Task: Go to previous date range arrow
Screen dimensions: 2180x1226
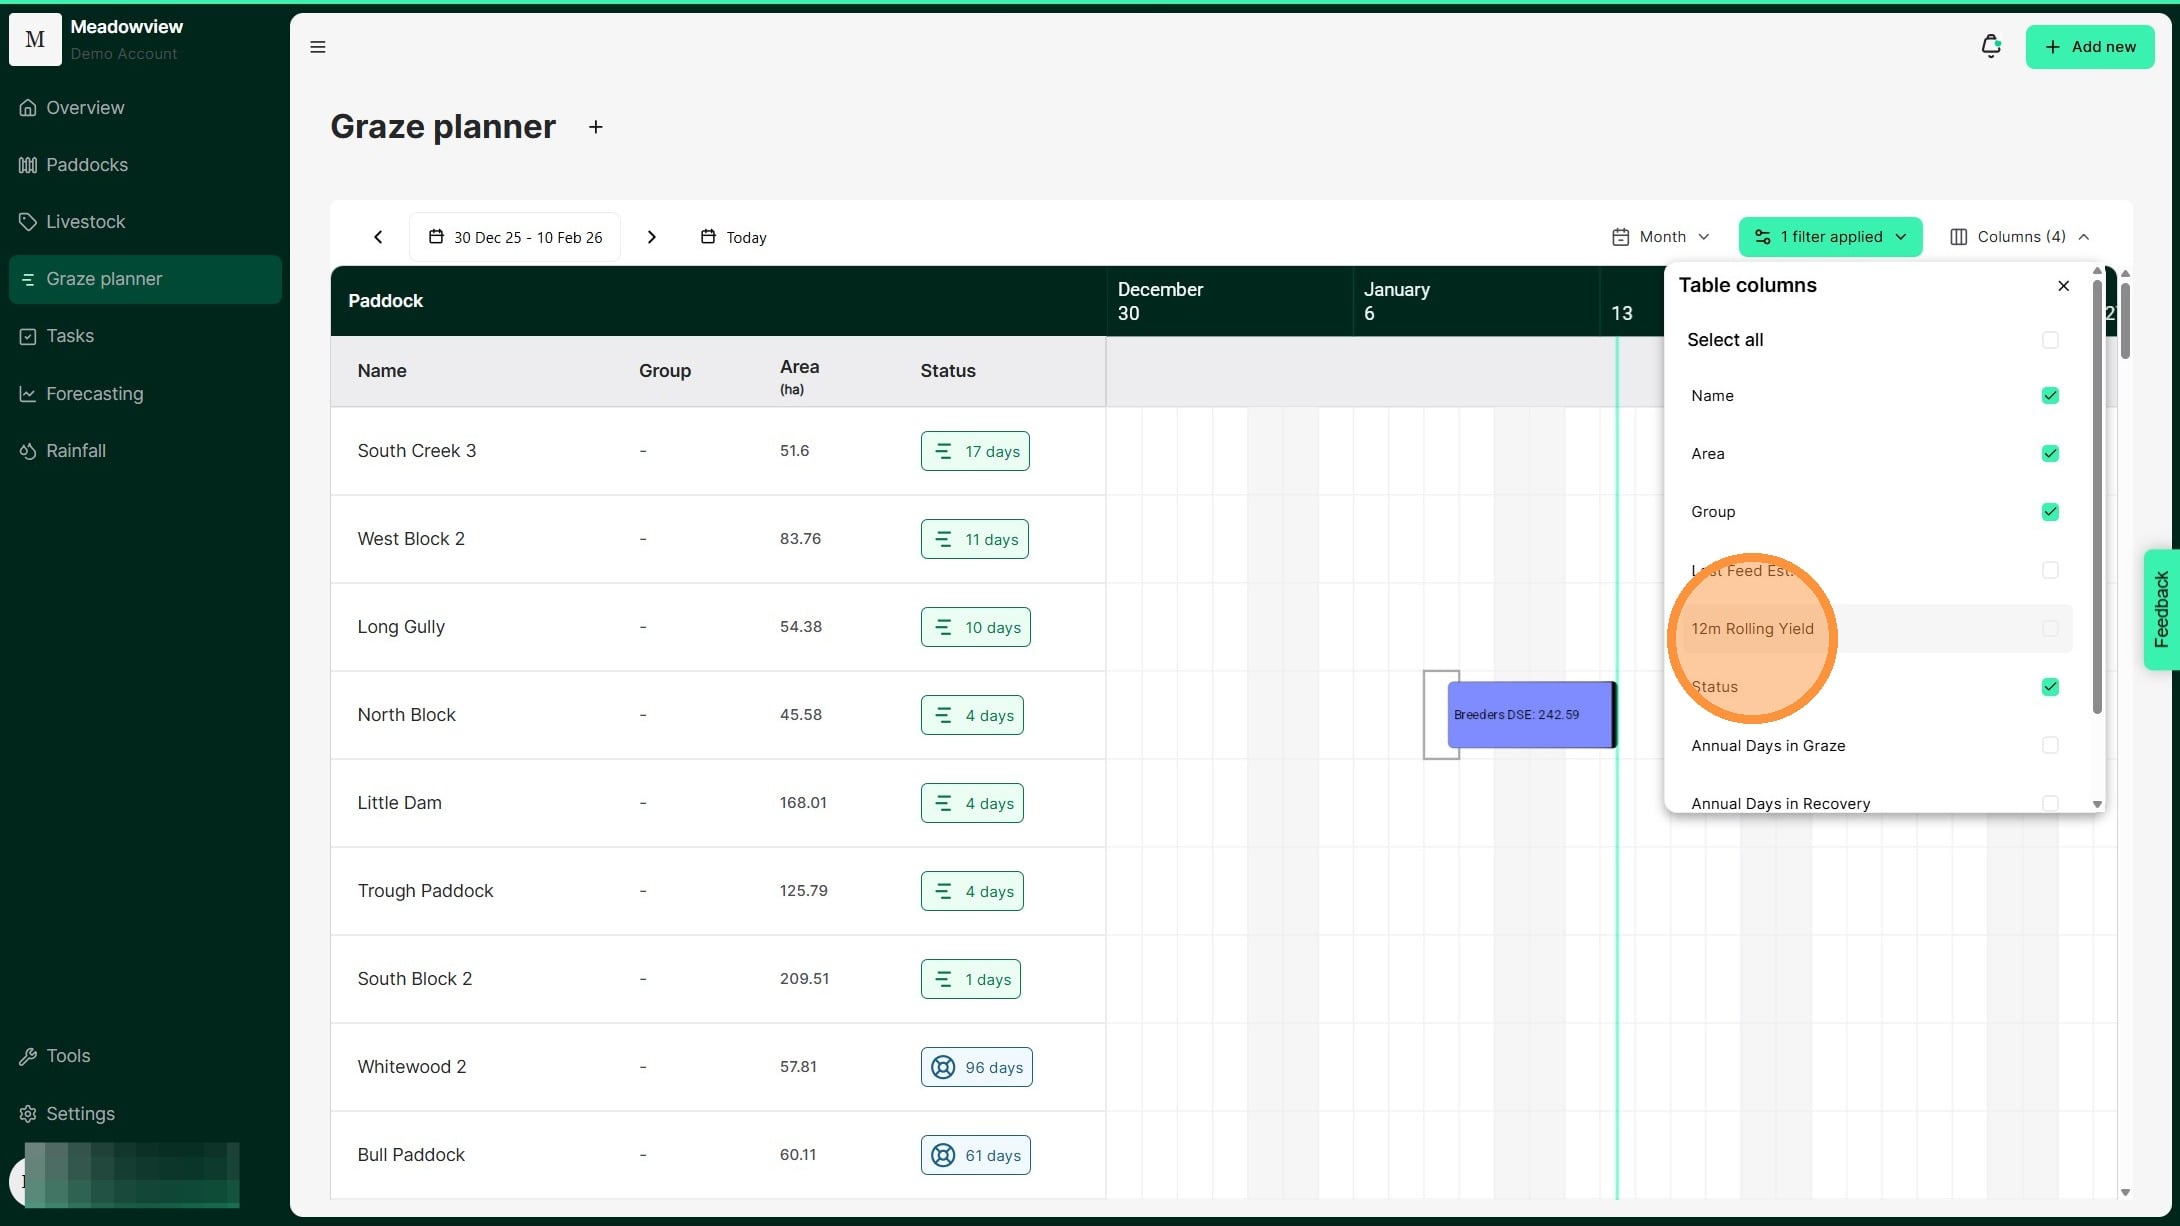Action: coord(378,237)
